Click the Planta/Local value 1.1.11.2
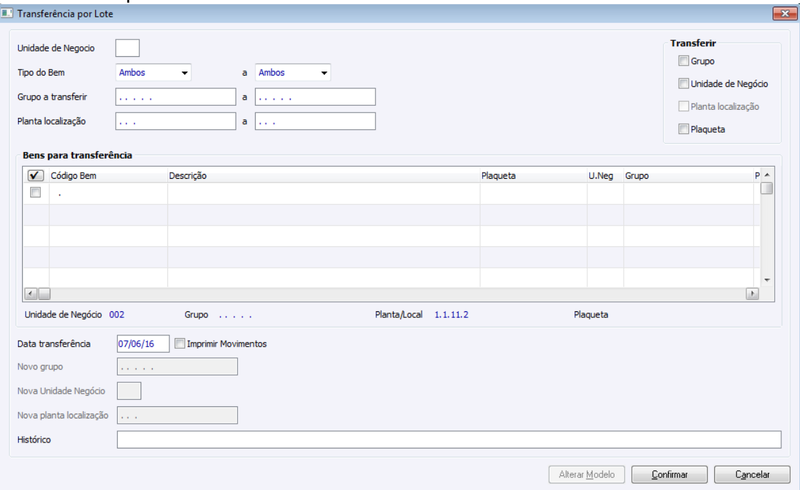 pyautogui.click(x=451, y=314)
